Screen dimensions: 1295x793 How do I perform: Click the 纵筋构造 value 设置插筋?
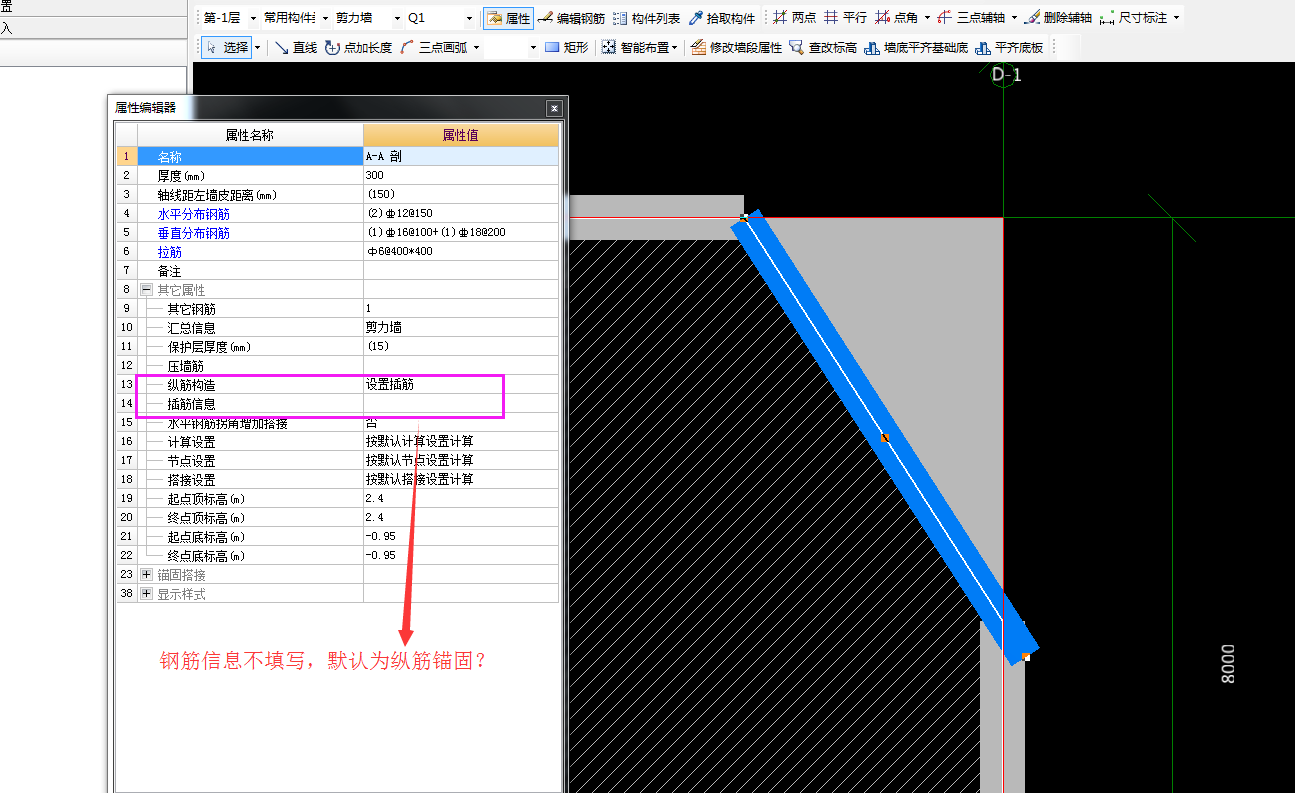tap(460, 384)
